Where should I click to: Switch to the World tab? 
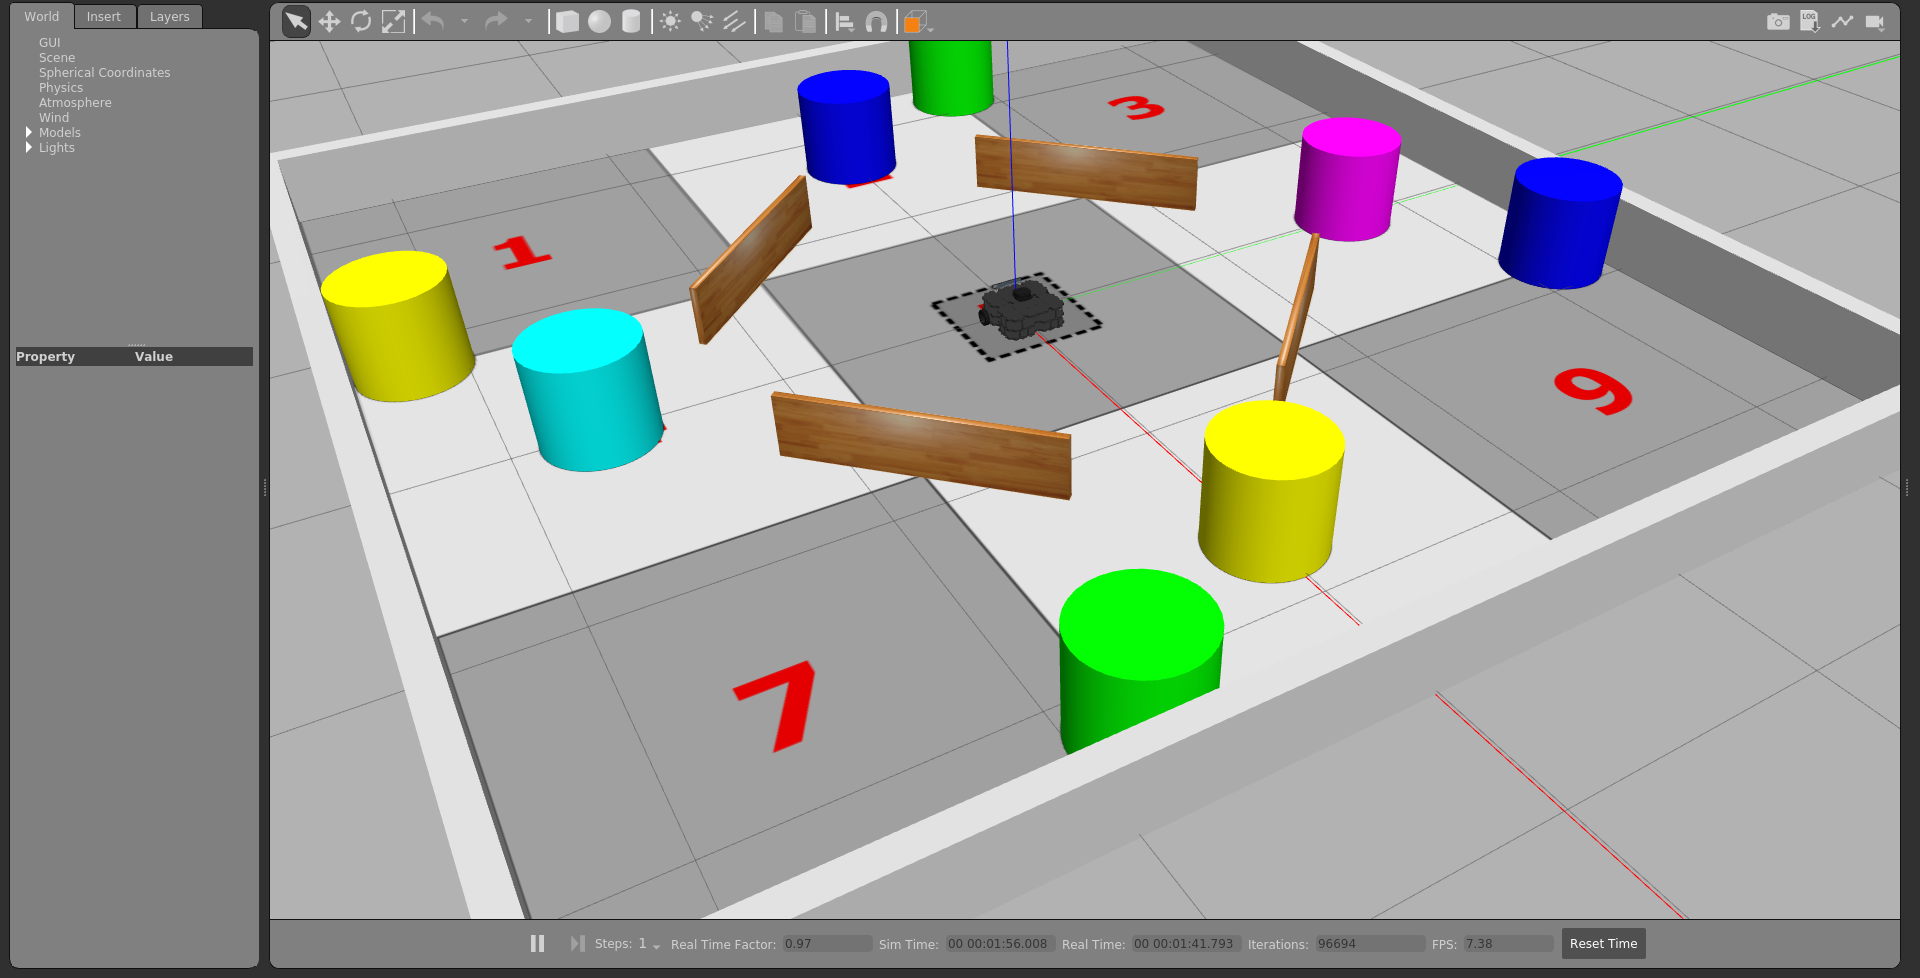pyautogui.click(x=42, y=16)
